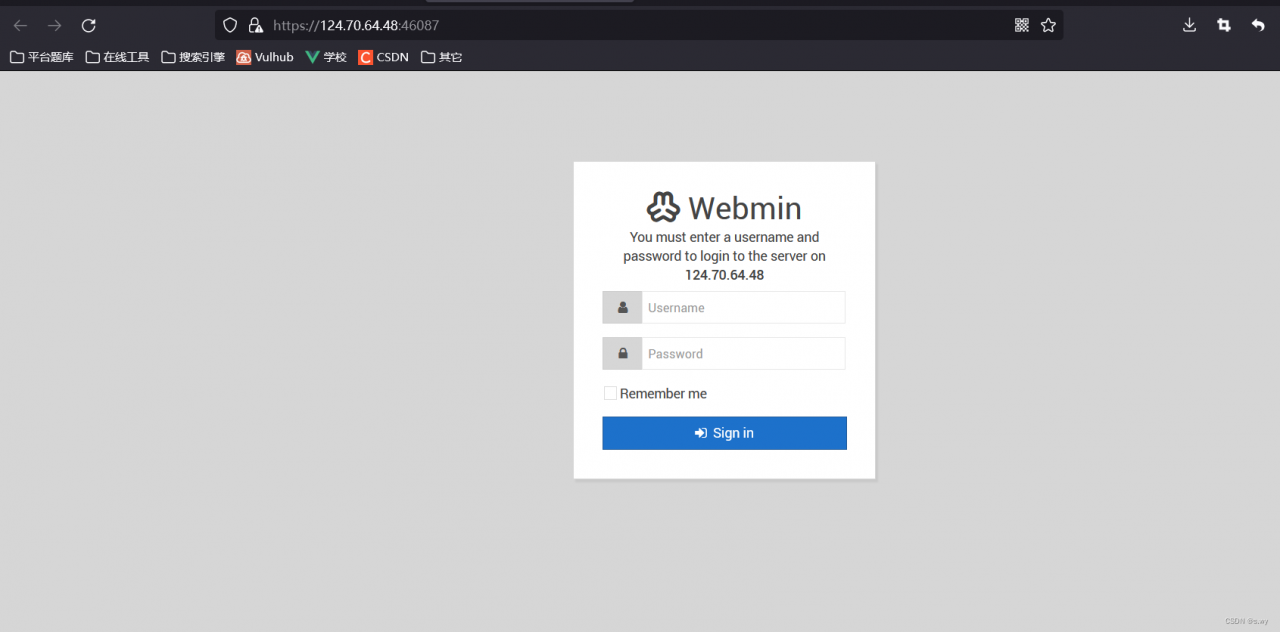Click the undo arrow icon in toolbar
This screenshot has height=632, width=1280.
tap(1258, 25)
